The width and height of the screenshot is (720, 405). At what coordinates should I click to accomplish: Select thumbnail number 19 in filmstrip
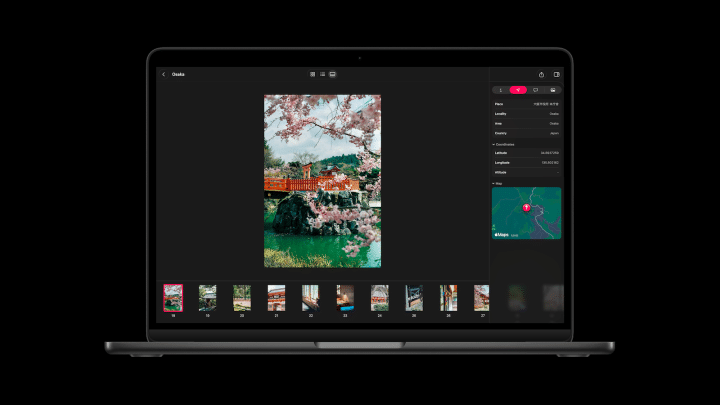click(x=208, y=298)
